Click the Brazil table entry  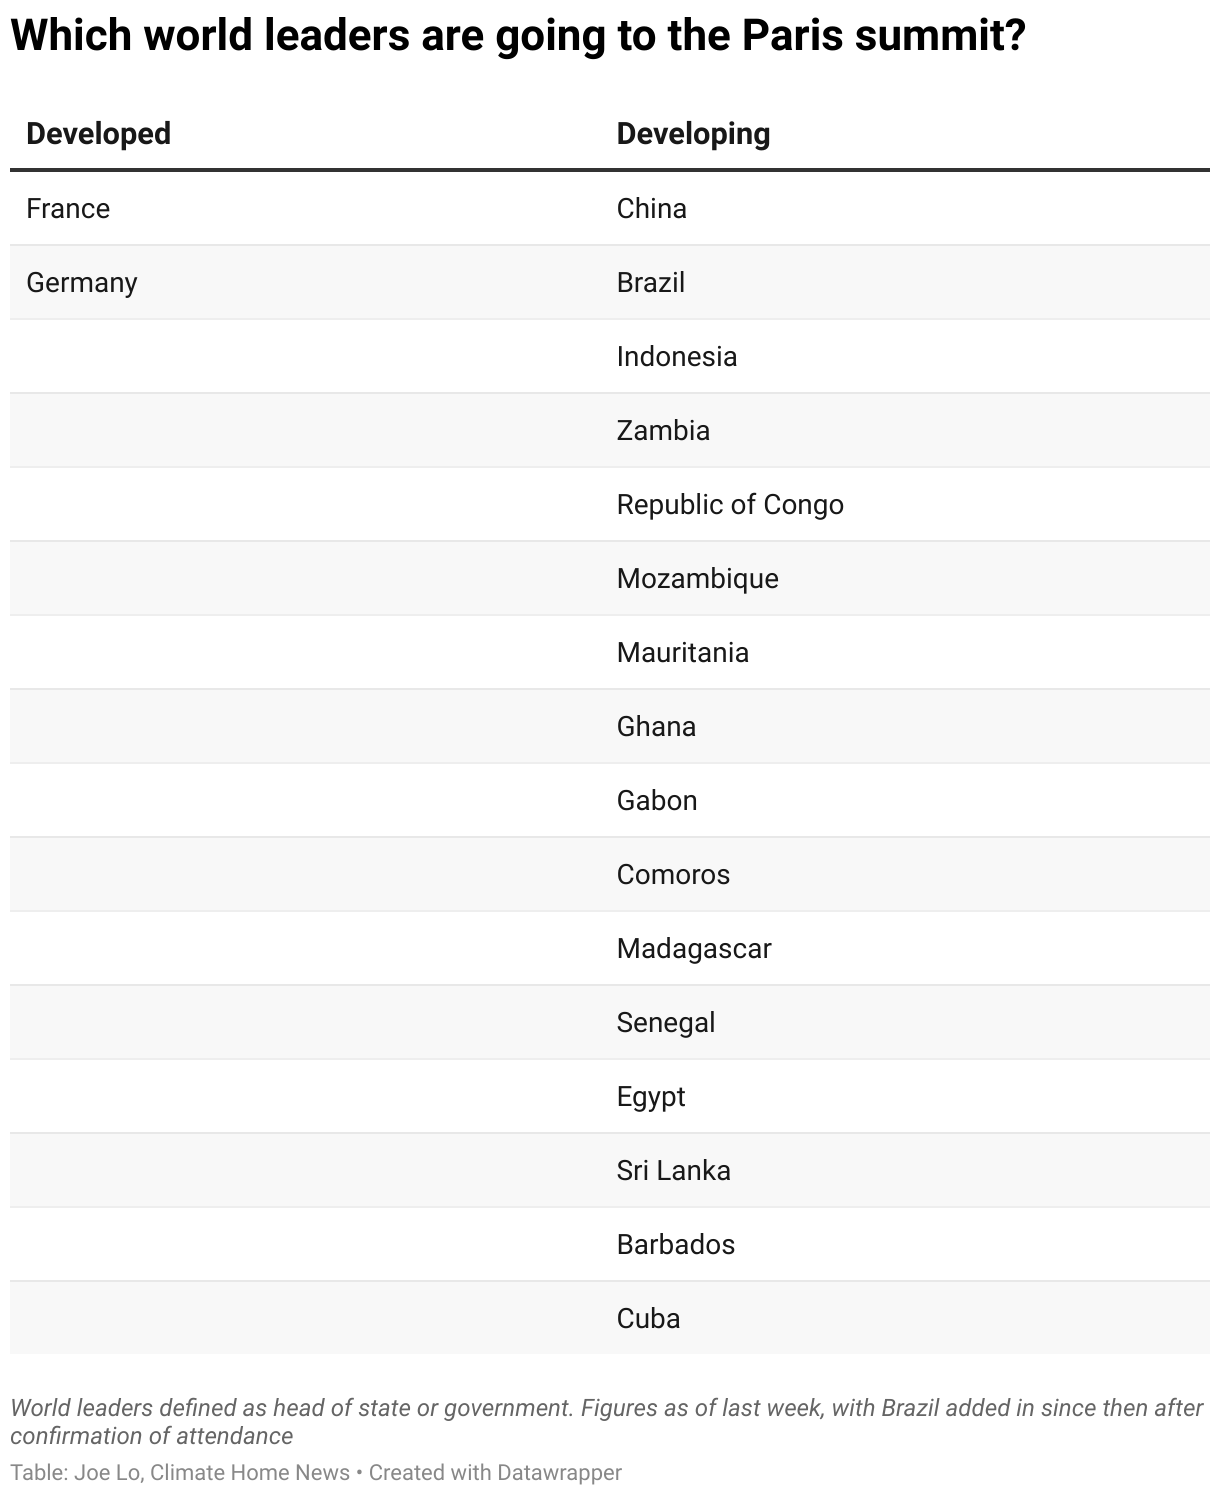pyautogui.click(x=650, y=282)
